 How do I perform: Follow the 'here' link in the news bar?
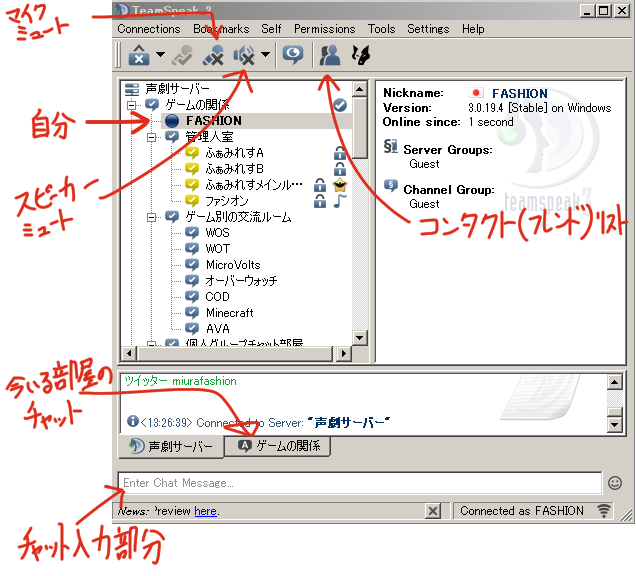click(205, 511)
